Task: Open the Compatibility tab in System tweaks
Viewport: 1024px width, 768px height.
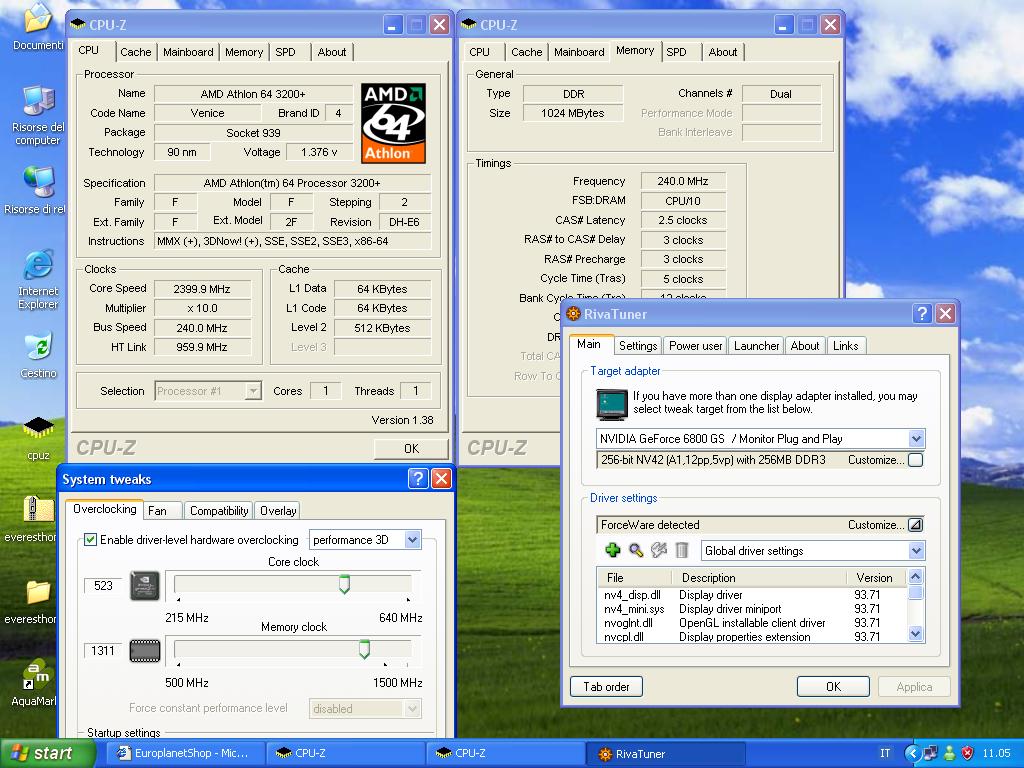Action: (219, 511)
